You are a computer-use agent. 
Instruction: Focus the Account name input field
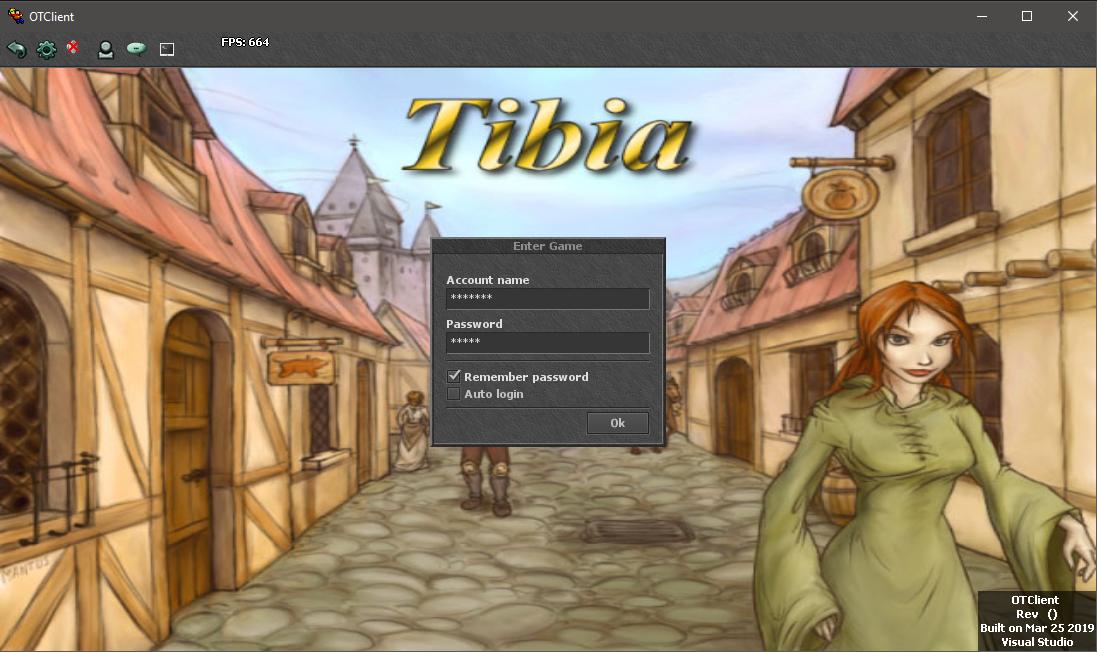tap(548, 299)
